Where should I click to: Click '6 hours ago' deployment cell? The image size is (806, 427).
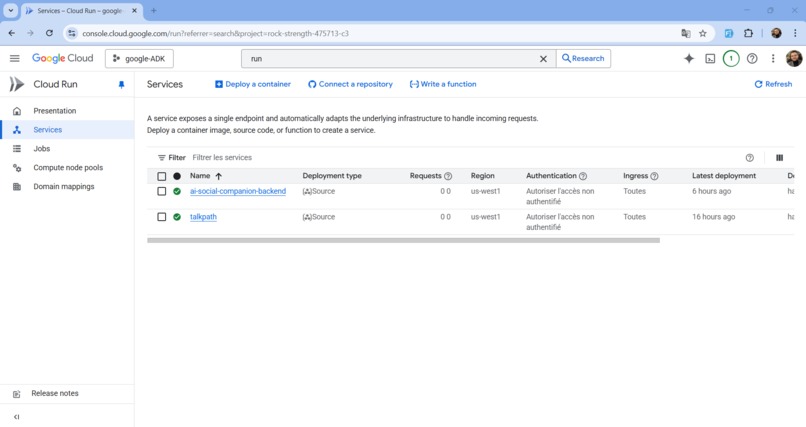(x=711, y=191)
